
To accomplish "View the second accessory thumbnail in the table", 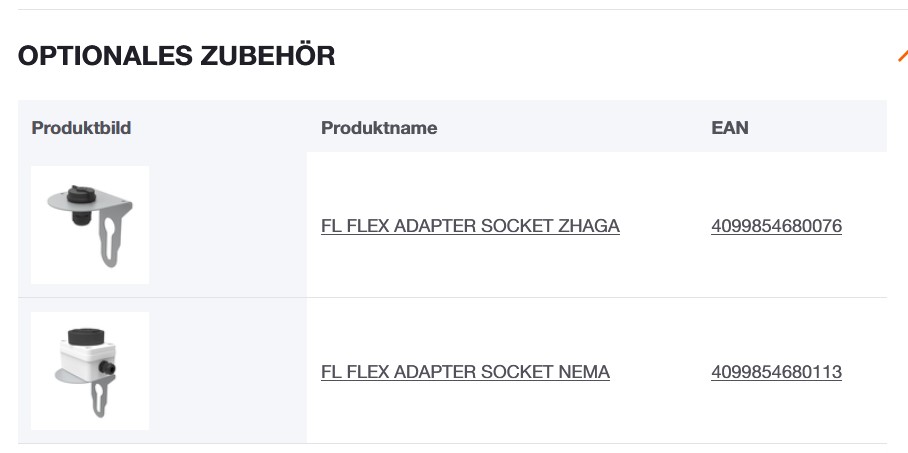I will click(90, 371).
